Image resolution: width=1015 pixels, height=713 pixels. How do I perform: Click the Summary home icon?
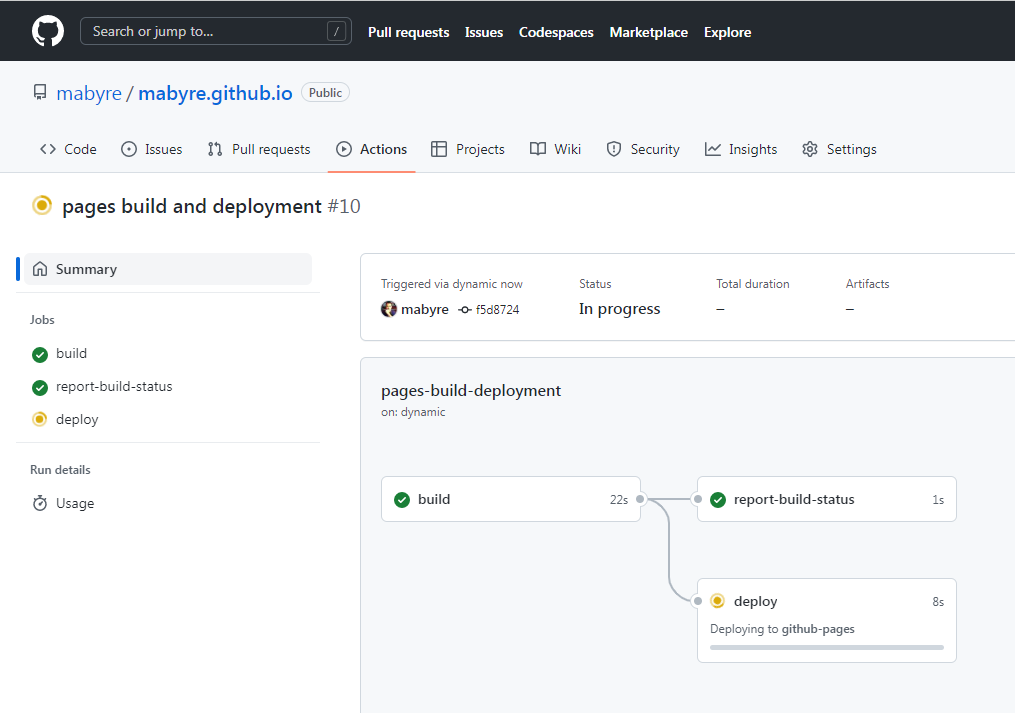40,269
